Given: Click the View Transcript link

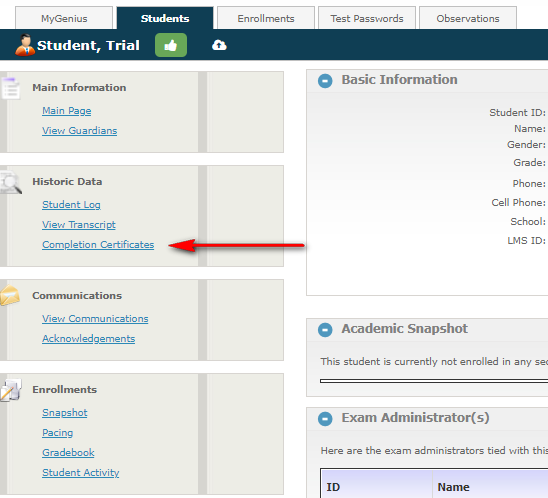Looking at the screenshot, I should point(79,225).
